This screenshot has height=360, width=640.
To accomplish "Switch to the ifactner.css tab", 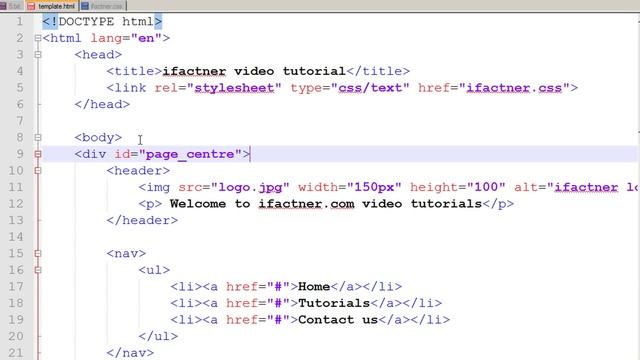I will tap(103, 6).
